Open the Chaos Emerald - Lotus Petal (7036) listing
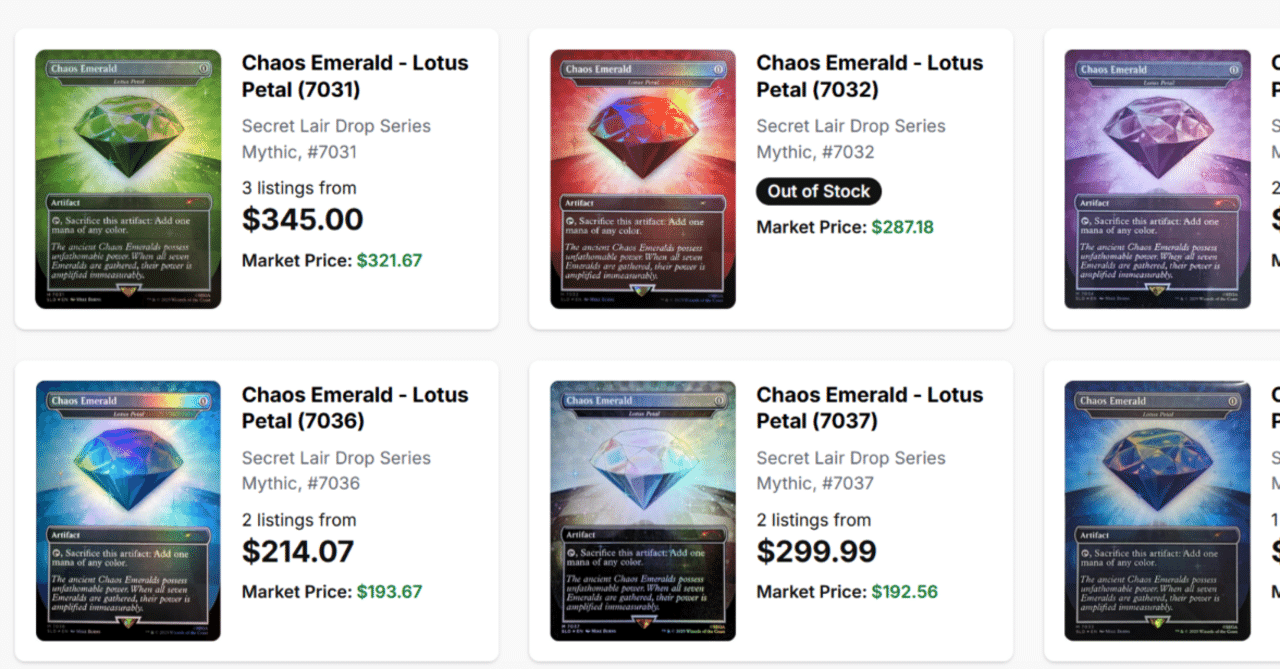The width and height of the screenshot is (1280, 669). click(355, 408)
